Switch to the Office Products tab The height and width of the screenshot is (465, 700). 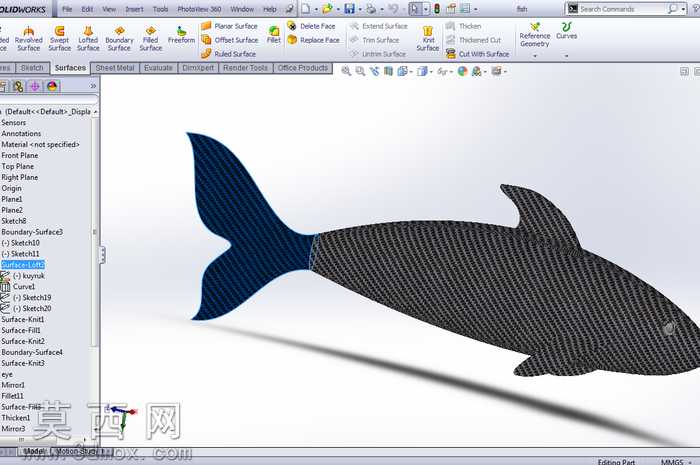(x=302, y=68)
